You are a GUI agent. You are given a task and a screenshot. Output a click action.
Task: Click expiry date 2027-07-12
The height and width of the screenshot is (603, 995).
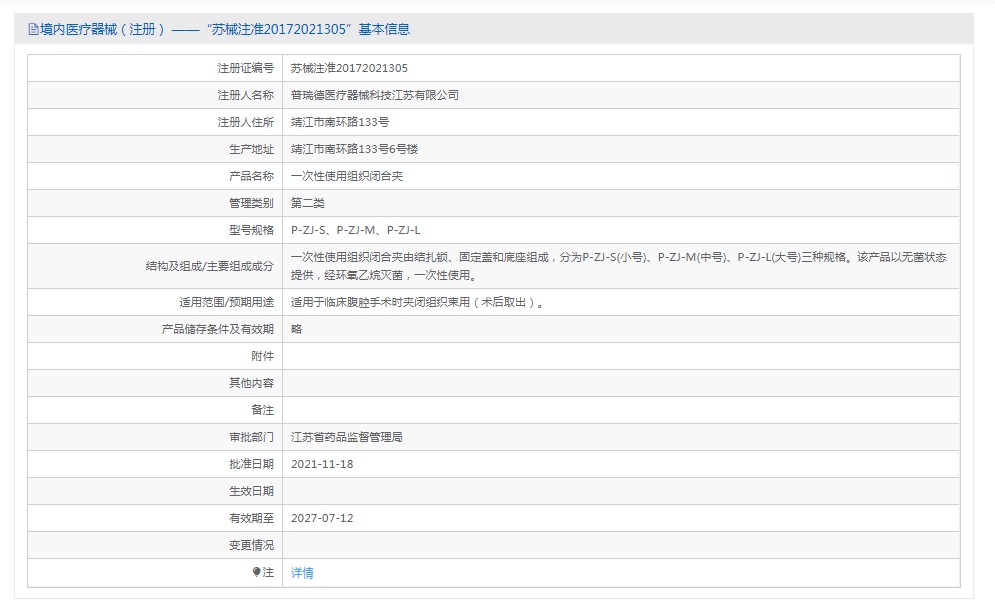point(322,518)
